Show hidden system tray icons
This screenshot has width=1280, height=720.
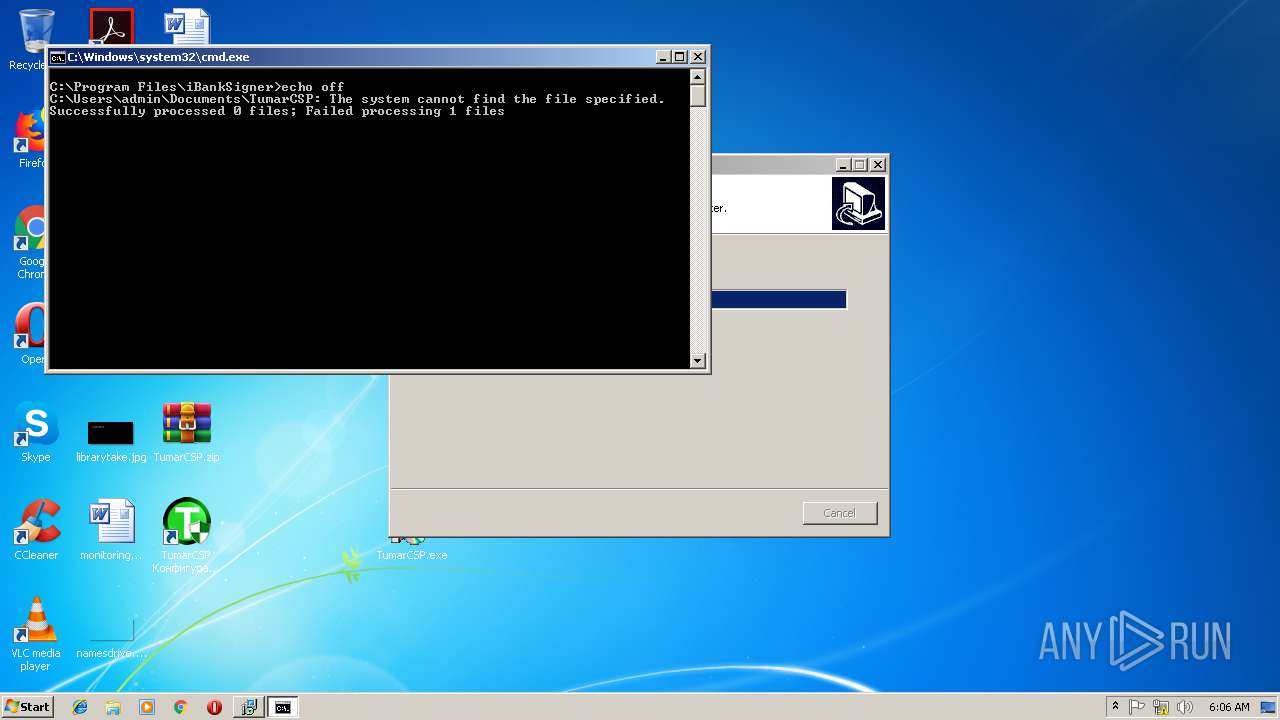[1115, 706]
